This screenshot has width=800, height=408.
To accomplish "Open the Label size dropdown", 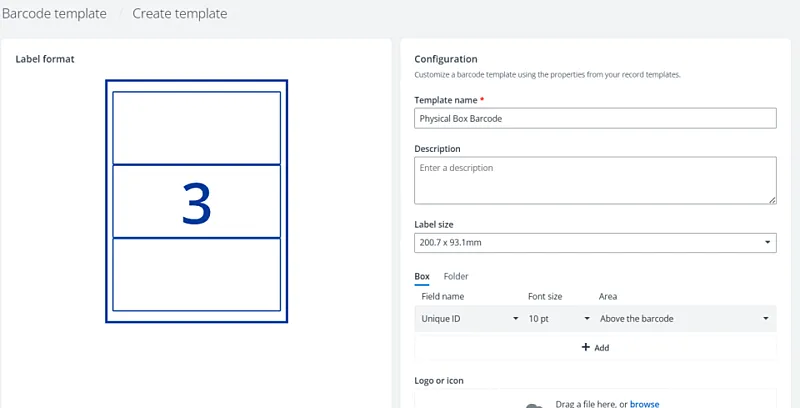I will [x=595, y=243].
